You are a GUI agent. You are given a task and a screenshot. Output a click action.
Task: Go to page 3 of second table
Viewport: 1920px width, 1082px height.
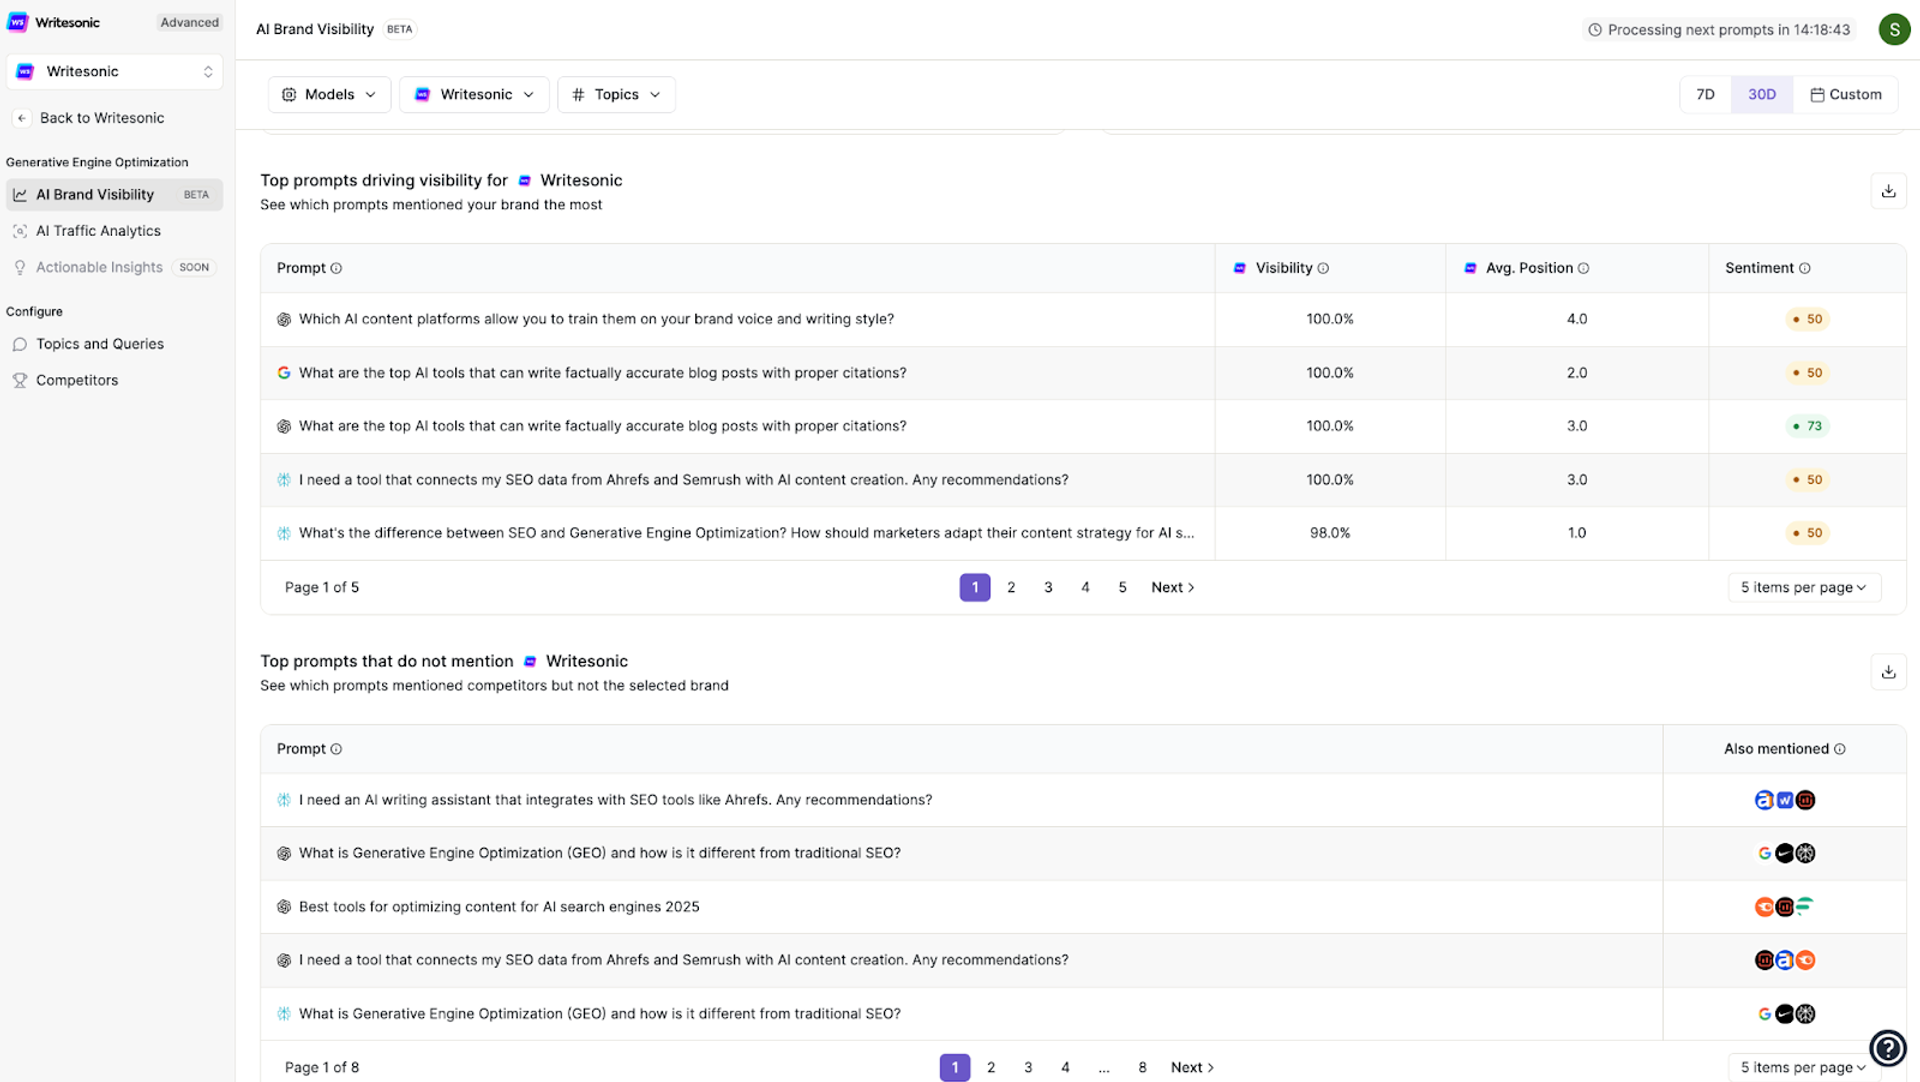(1028, 1068)
